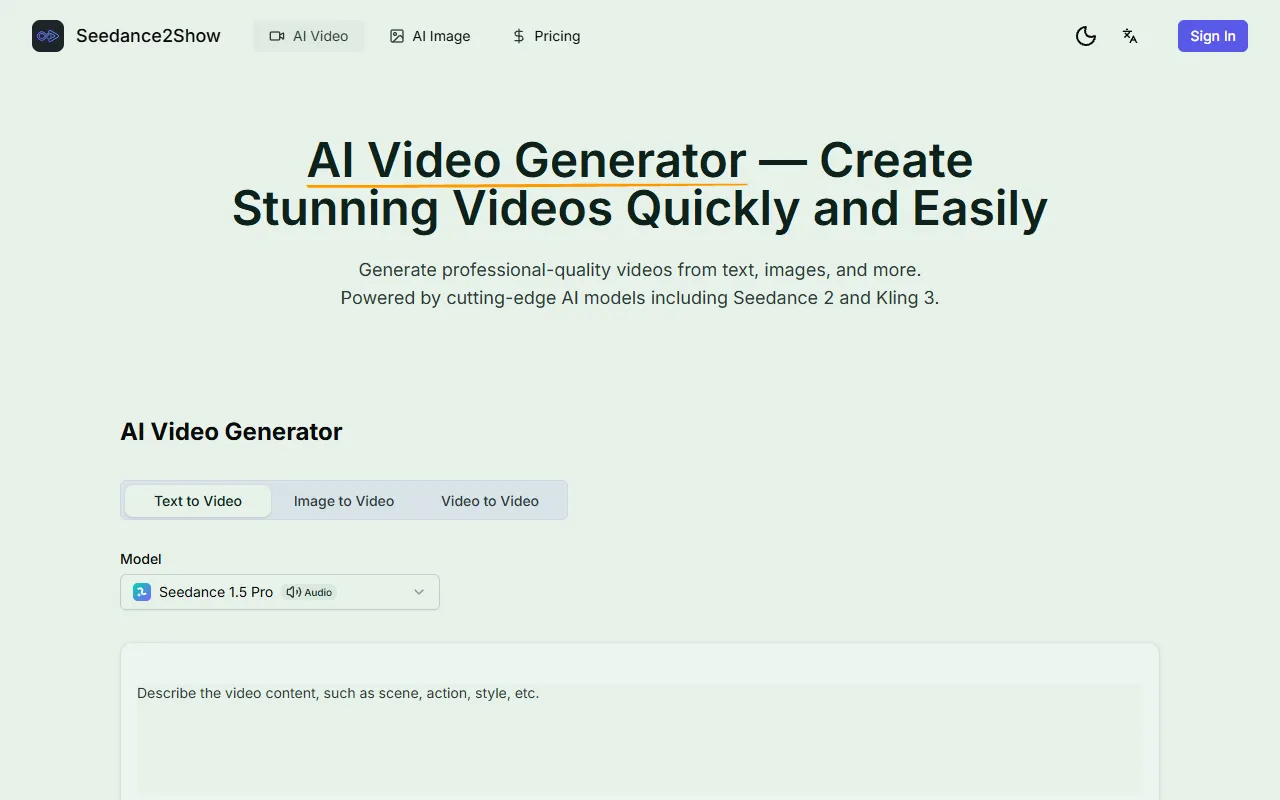Click the Seedance2Show brand name link
Image resolution: width=1280 pixels, height=800 pixels.
coord(148,36)
